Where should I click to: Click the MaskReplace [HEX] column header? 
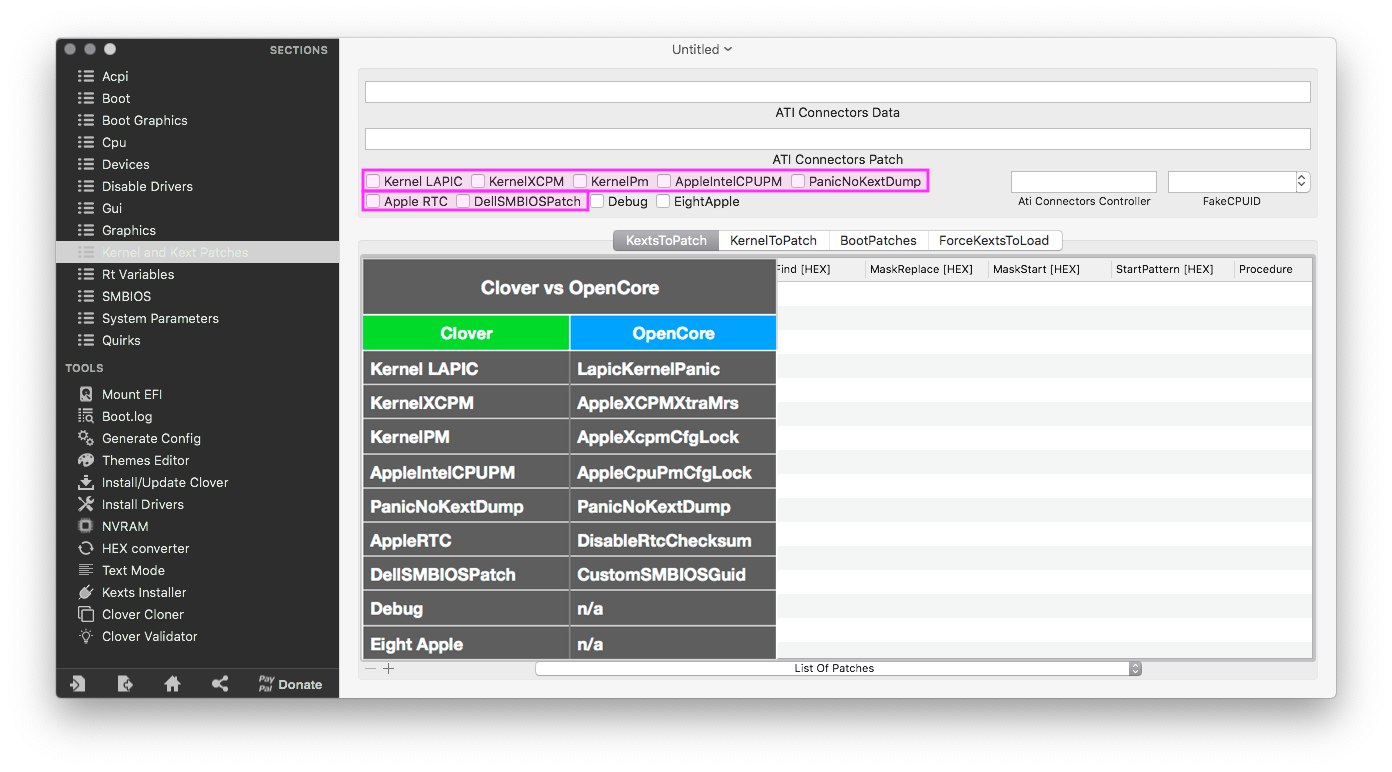tap(926, 269)
